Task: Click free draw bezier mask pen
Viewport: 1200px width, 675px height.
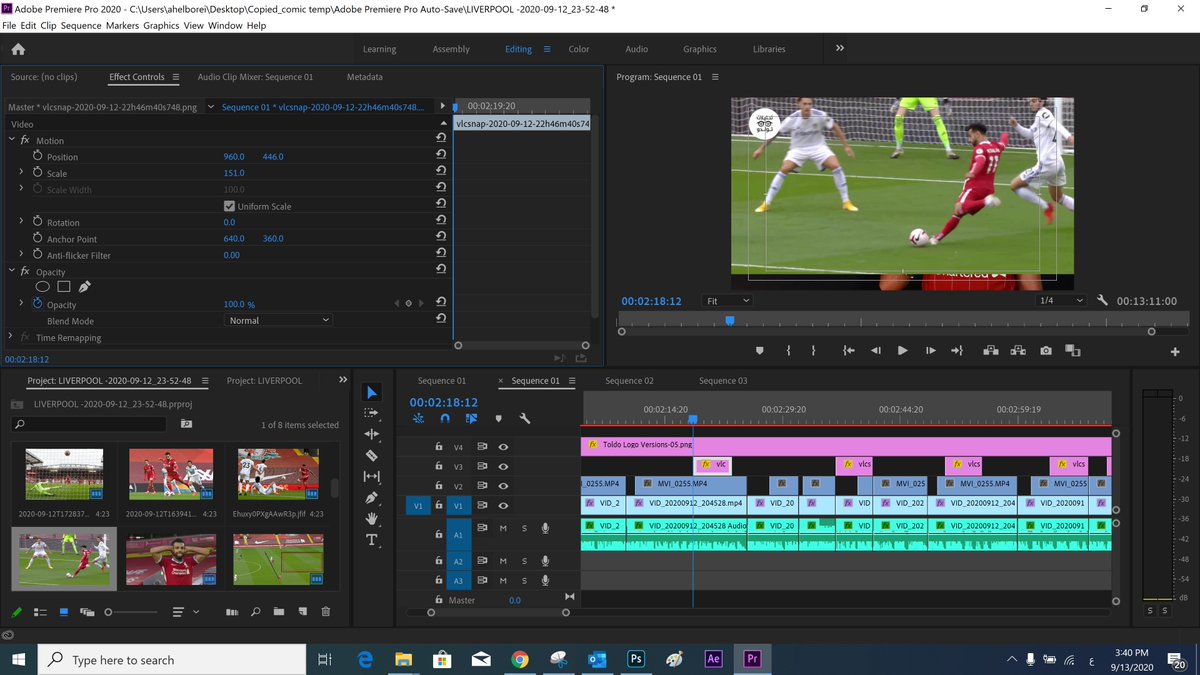Action: coord(85,287)
